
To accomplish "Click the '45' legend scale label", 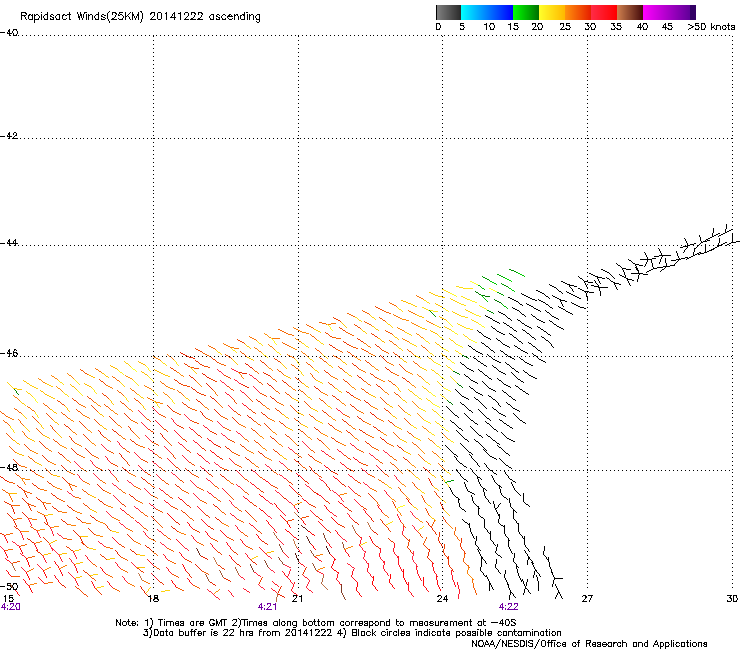I will 667,27.
